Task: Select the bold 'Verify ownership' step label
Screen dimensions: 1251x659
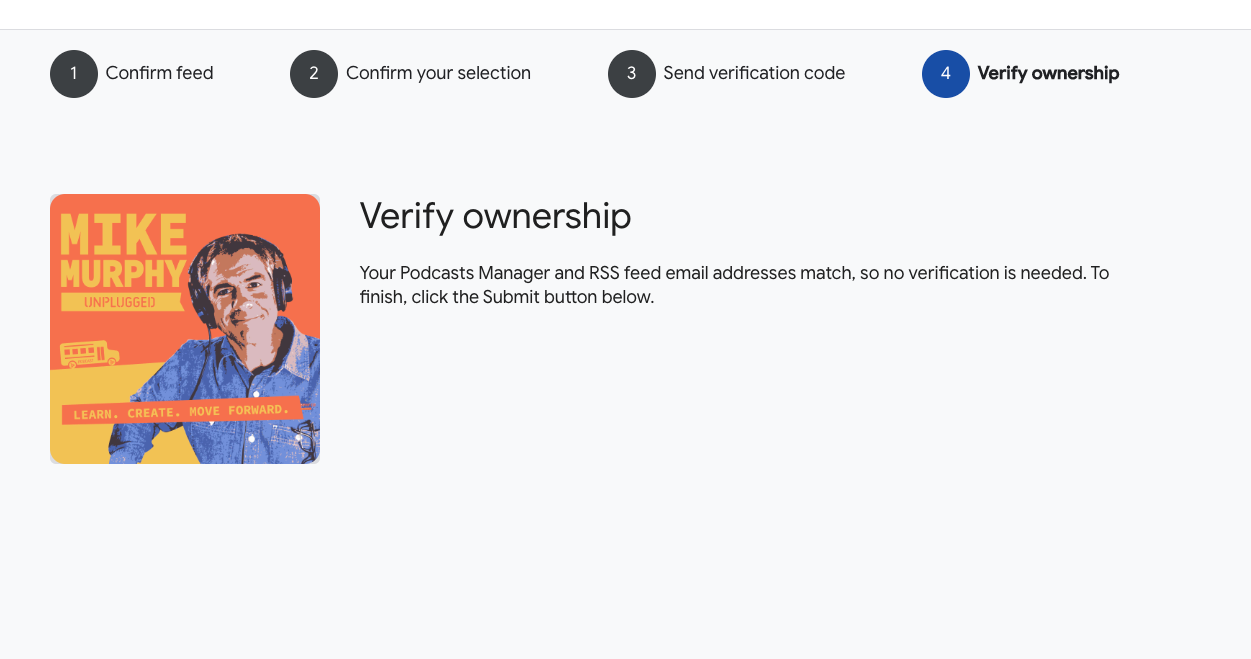Action: (1048, 73)
